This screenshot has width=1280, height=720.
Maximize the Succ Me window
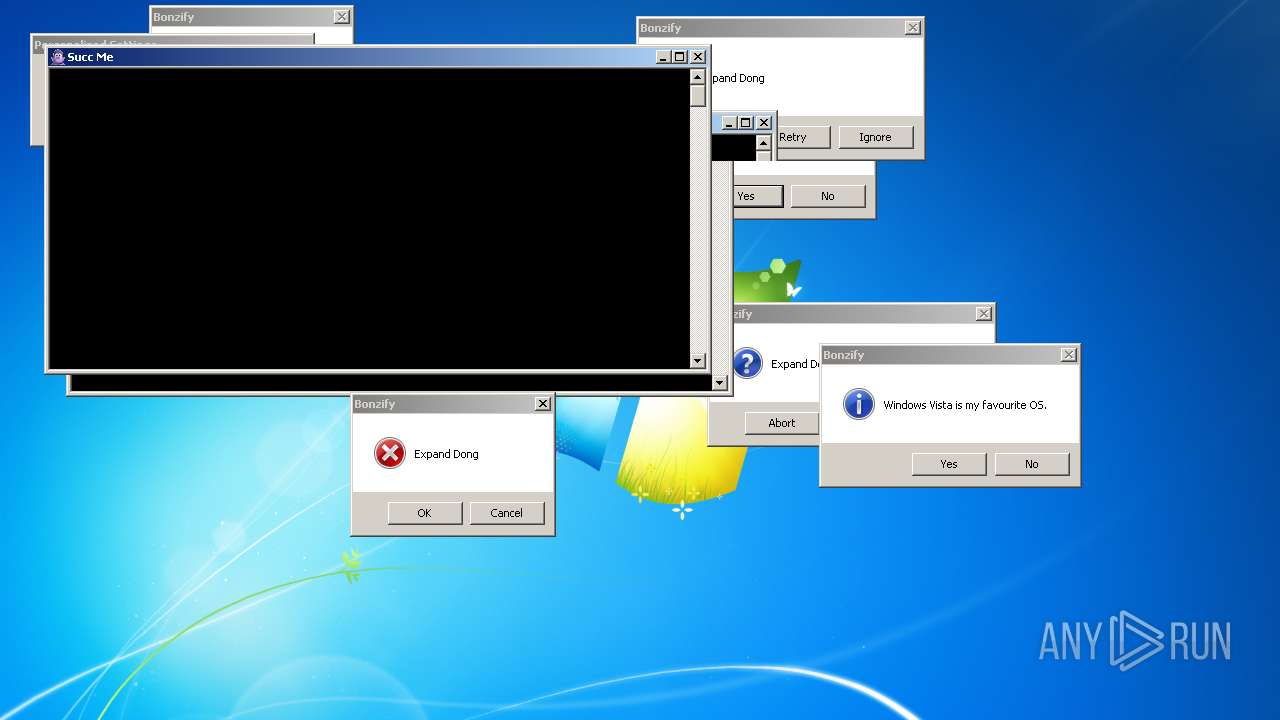coord(680,57)
